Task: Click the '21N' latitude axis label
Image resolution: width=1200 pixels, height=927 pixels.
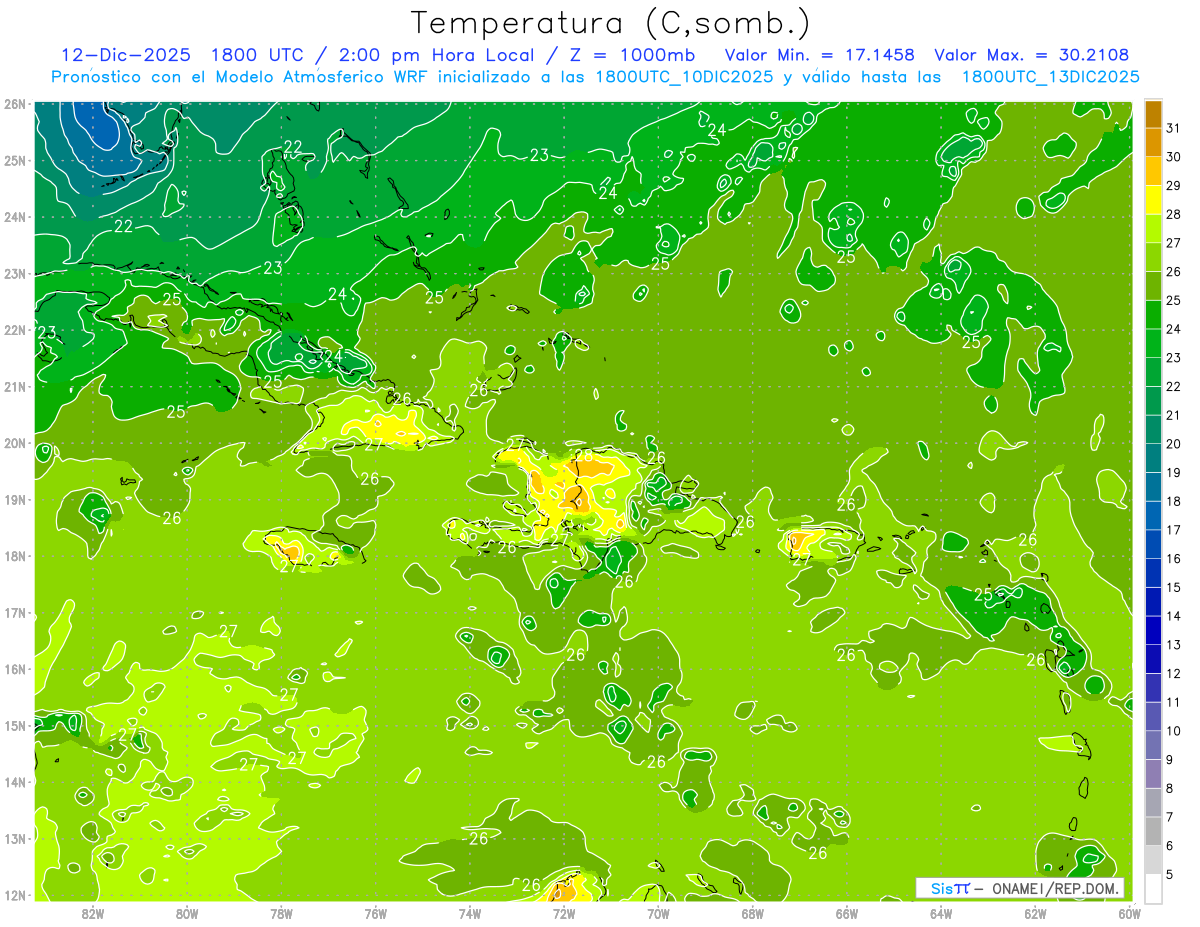Action: point(15,386)
